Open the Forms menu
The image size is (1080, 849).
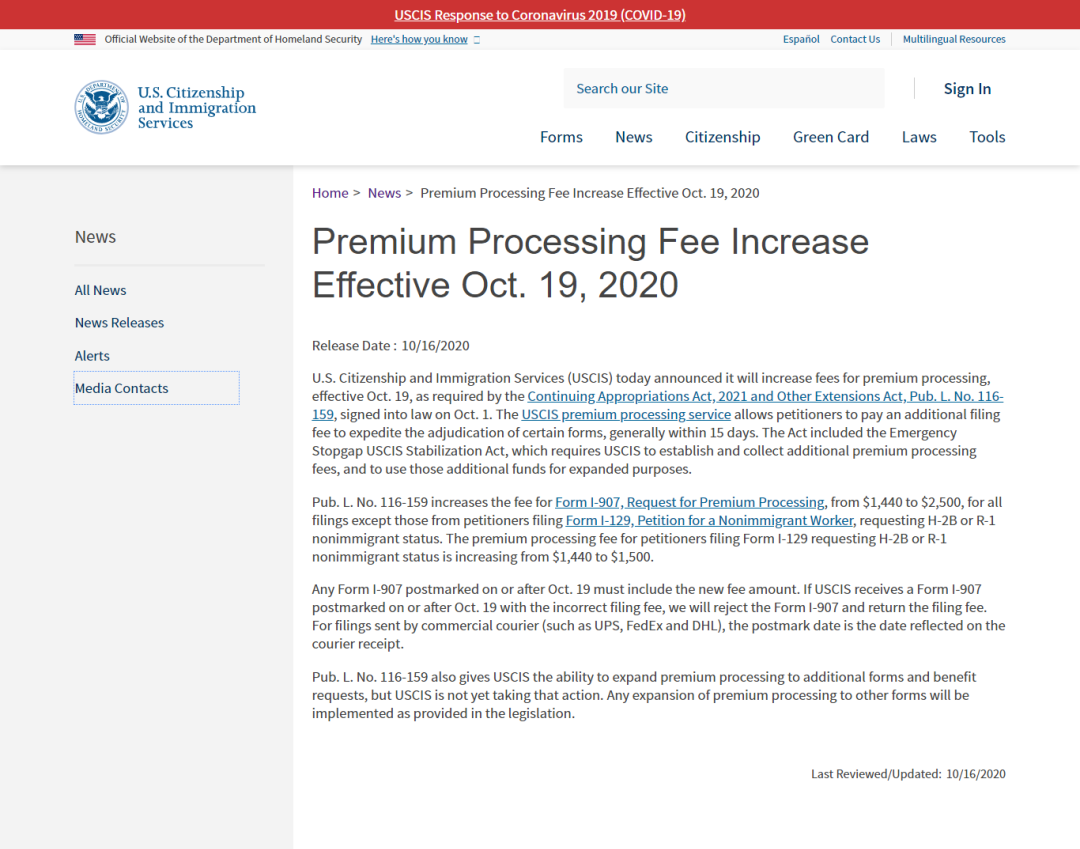point(561,137)
